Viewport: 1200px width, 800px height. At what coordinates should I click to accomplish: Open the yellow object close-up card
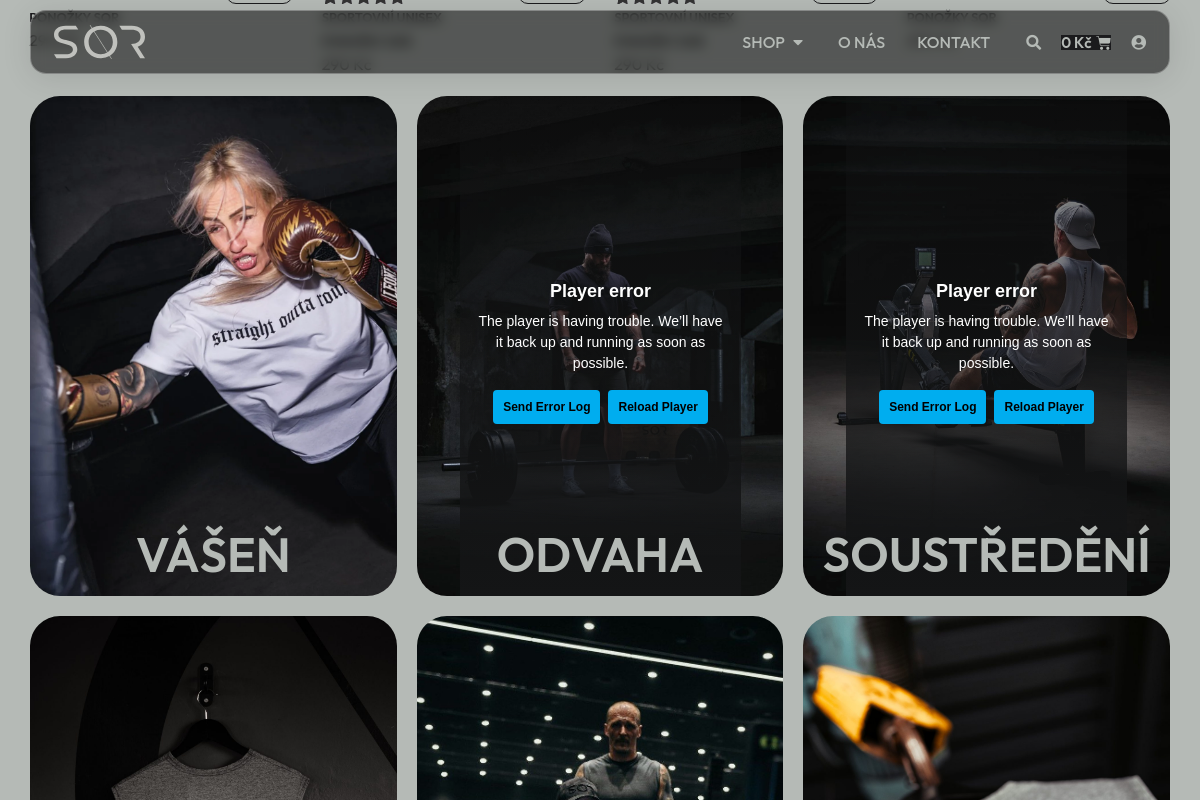pyautogui.click(x=986, y=708)
